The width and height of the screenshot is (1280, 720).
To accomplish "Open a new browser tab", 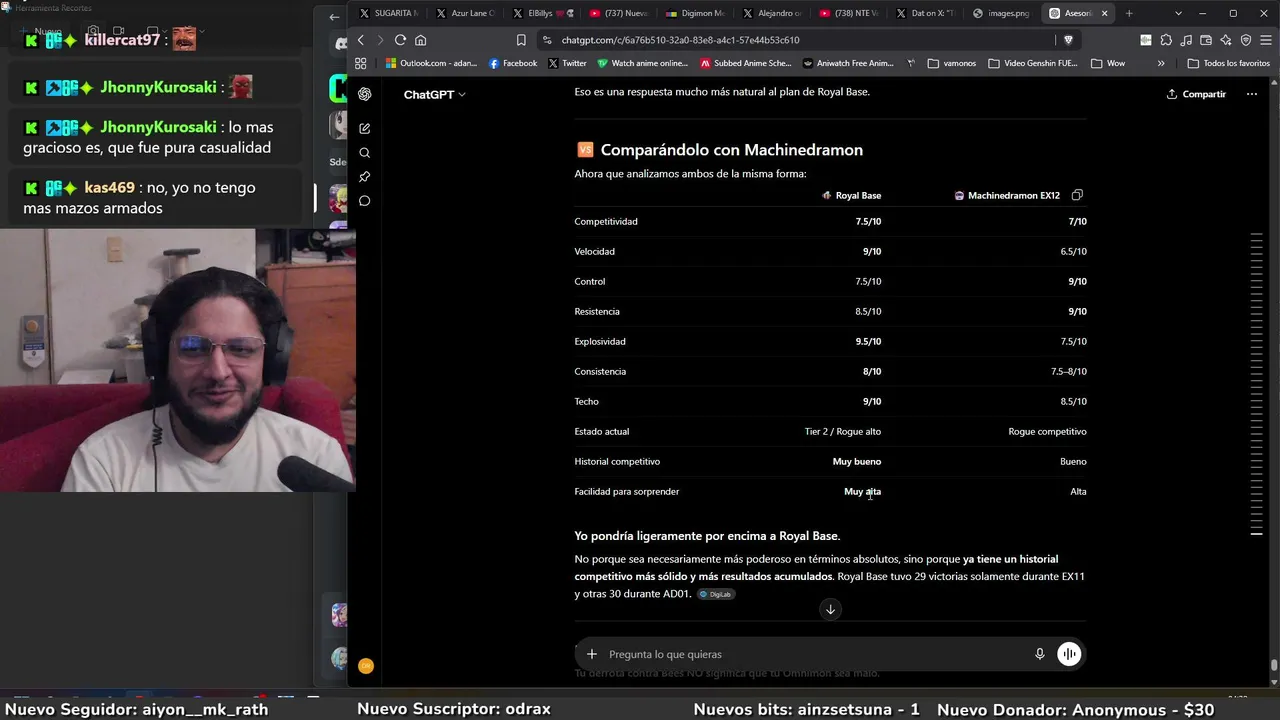I will pos(1129,13).
